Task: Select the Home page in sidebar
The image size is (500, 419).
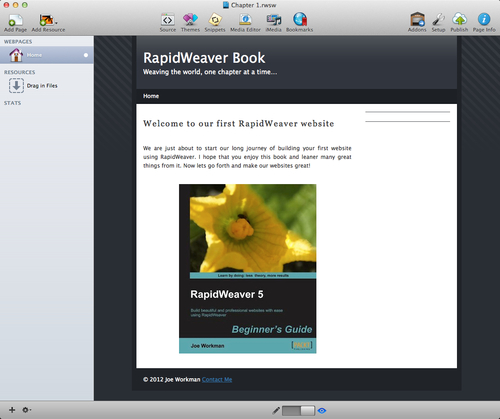Action: [47, 55]
